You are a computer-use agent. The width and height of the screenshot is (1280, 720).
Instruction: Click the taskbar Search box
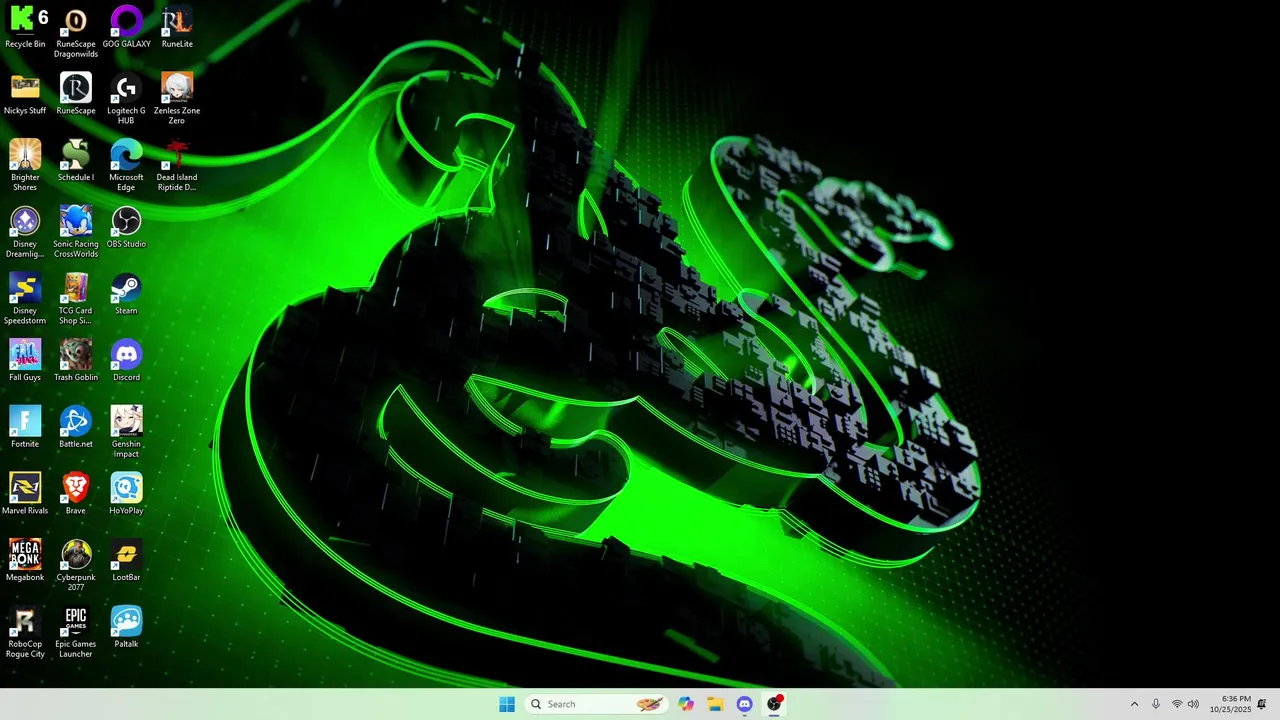[596, 704]
